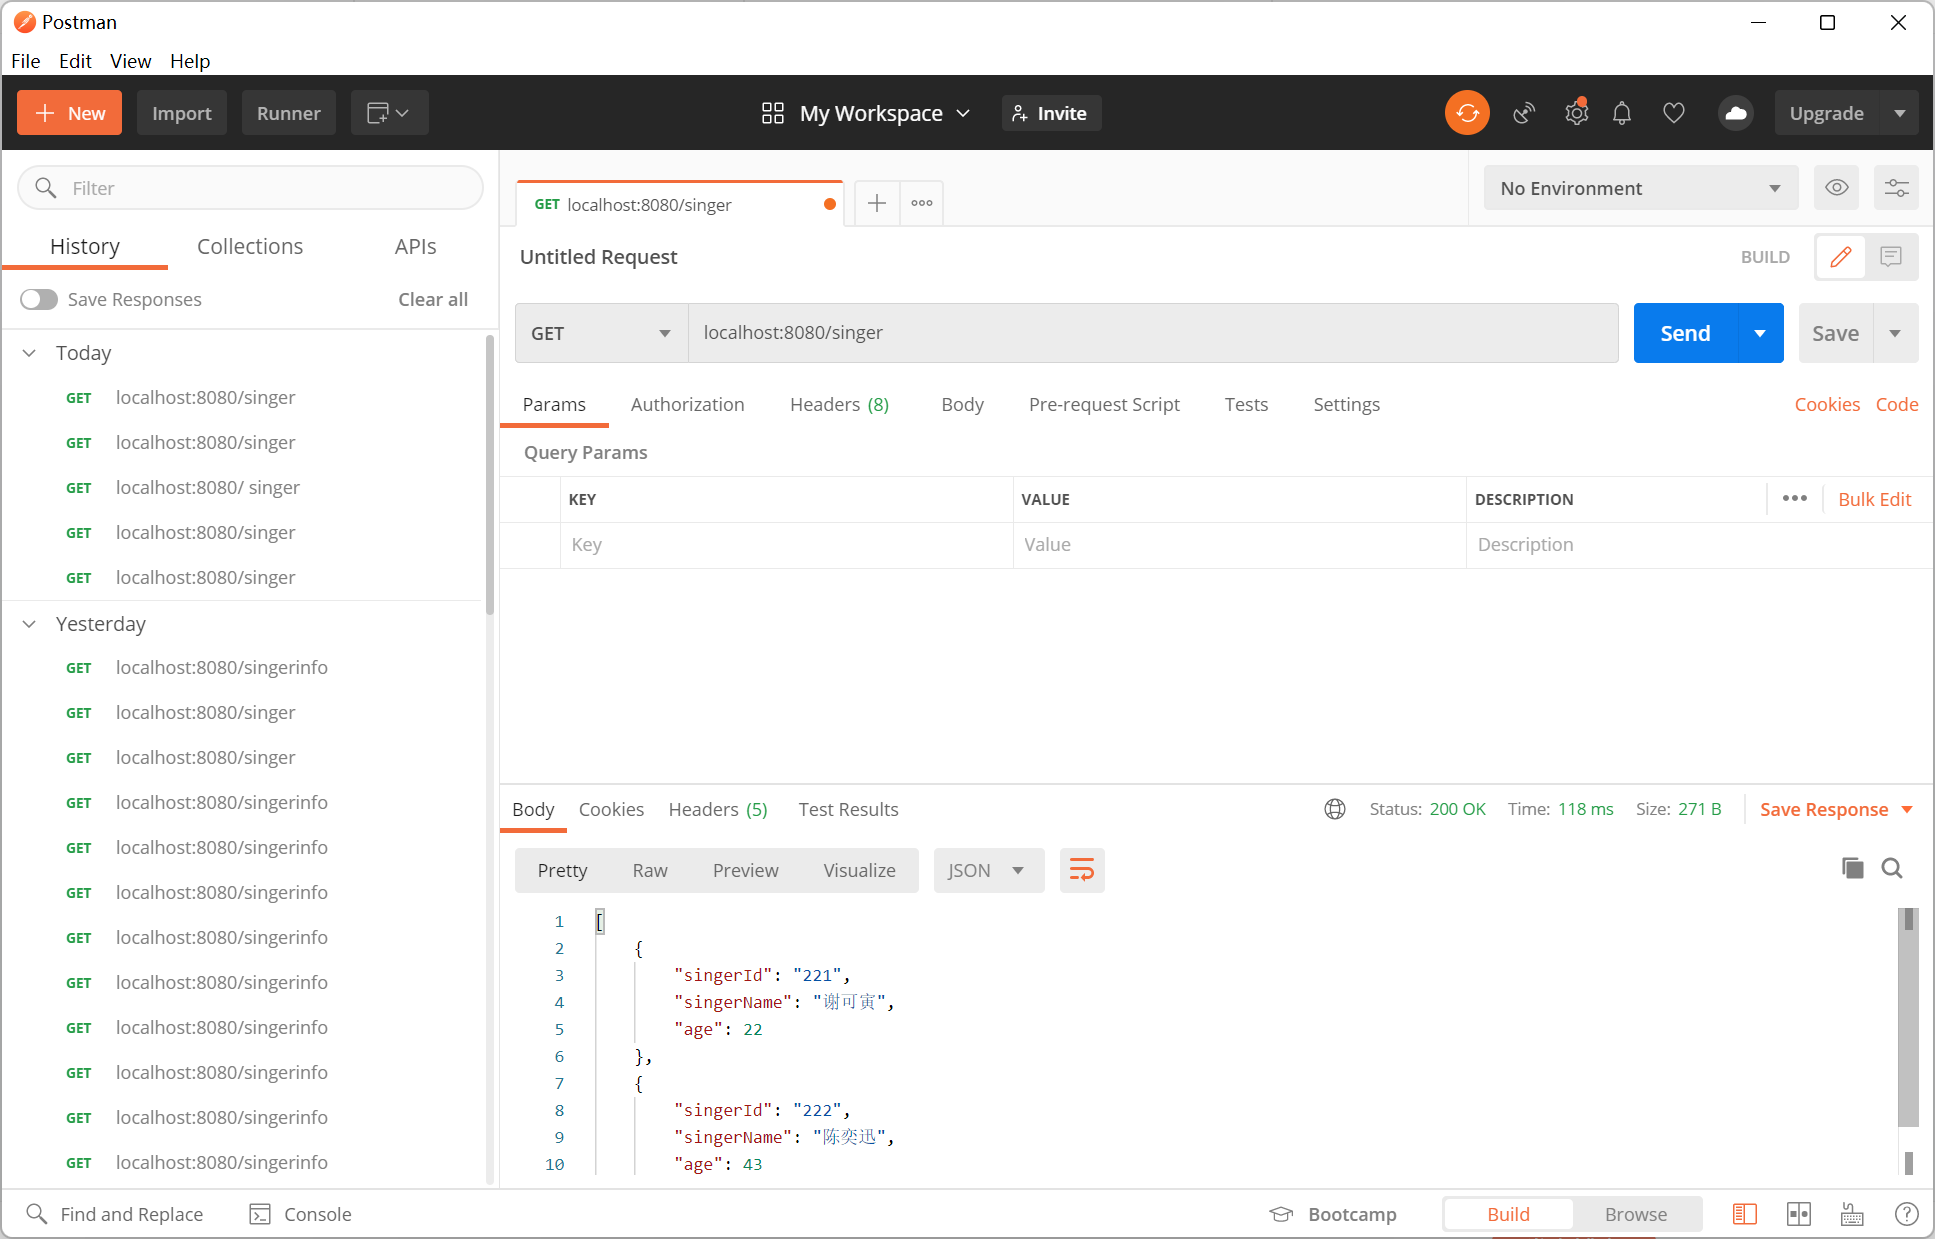Viewport: 1935px width, 1239px height.
Task: Open the notifications bell icon
Action: (1622, 113)
